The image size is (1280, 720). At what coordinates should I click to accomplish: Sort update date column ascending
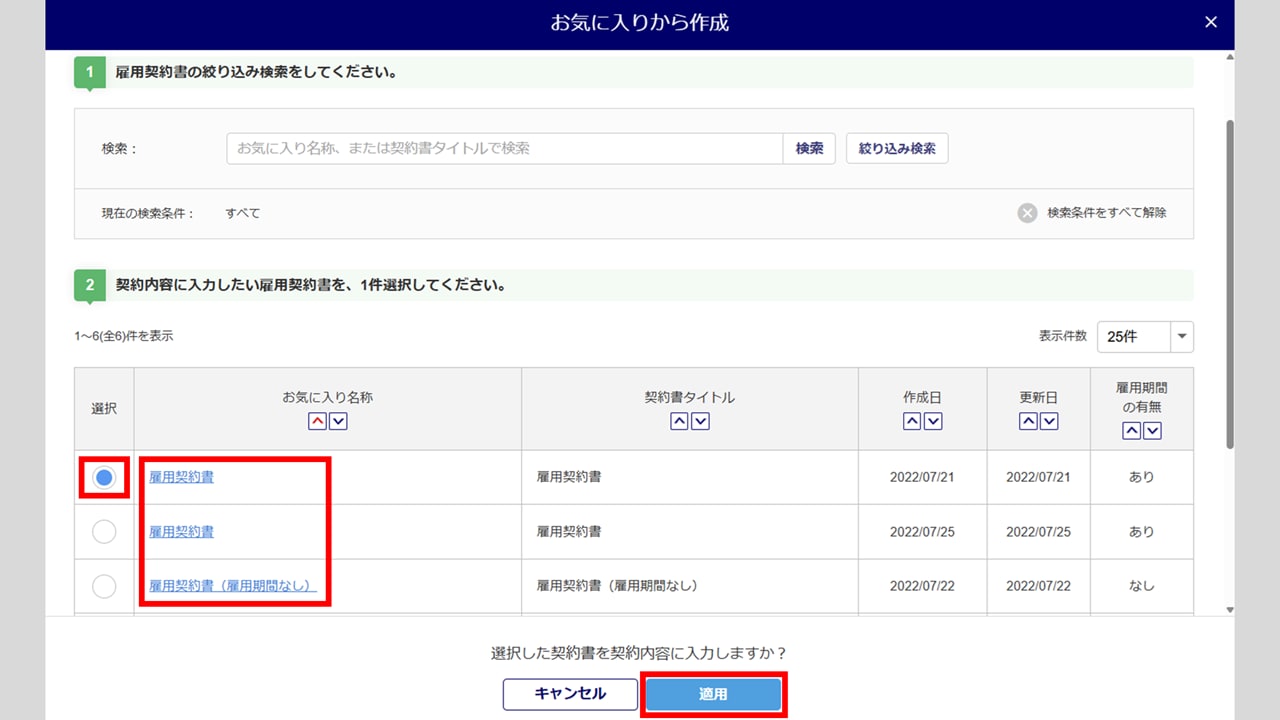pos(1027,422)
